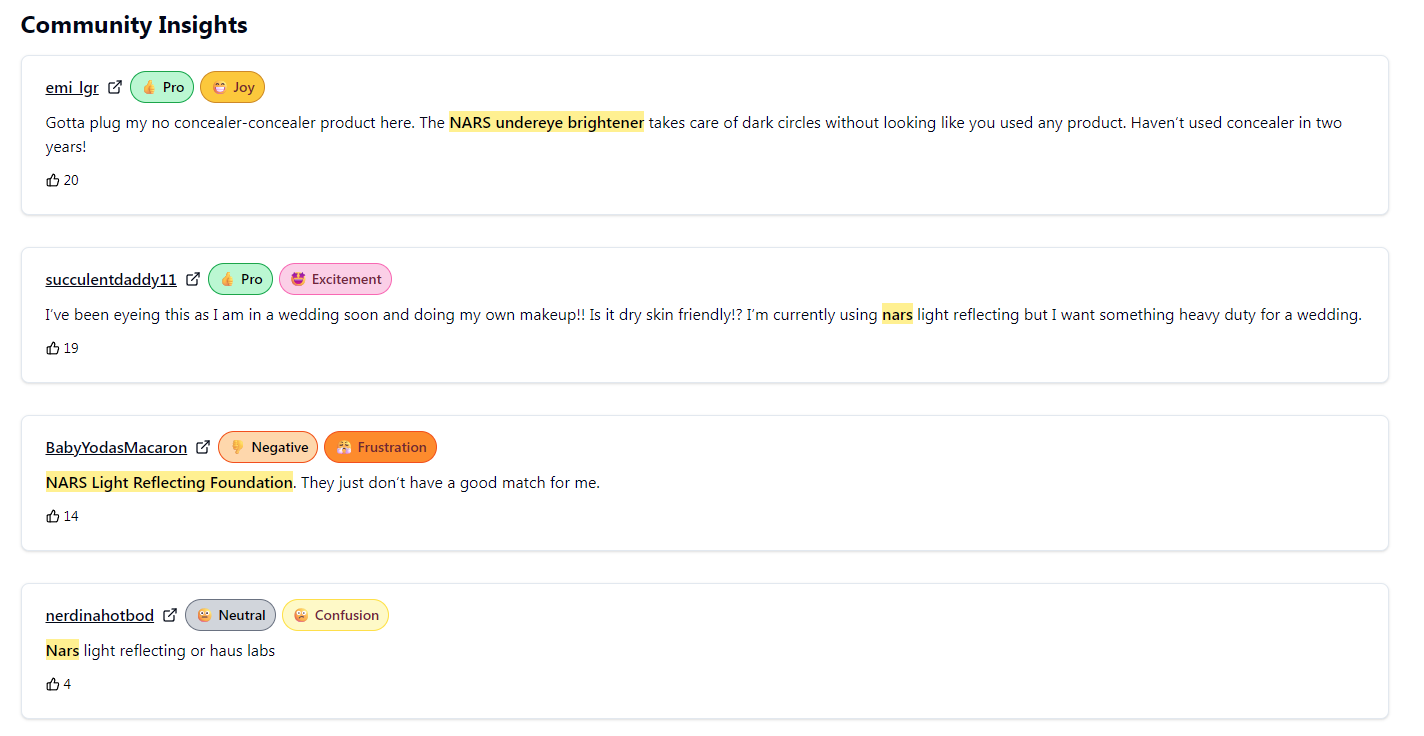The height and width of the screenshot is (736, 1424).
Task: Open BabyYodasMacaron's external link icon
Action: coord(203,447)
